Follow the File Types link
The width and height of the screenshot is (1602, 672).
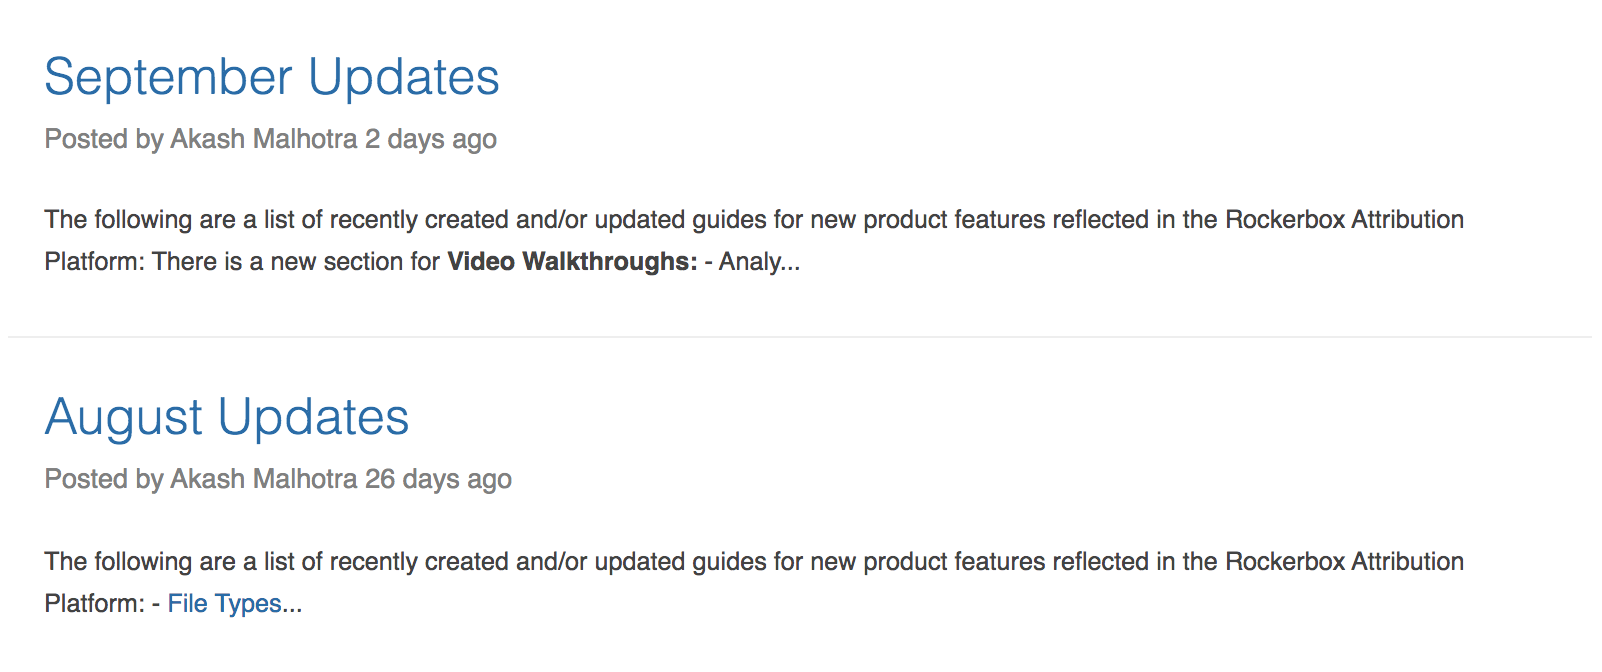coord(225,604)
